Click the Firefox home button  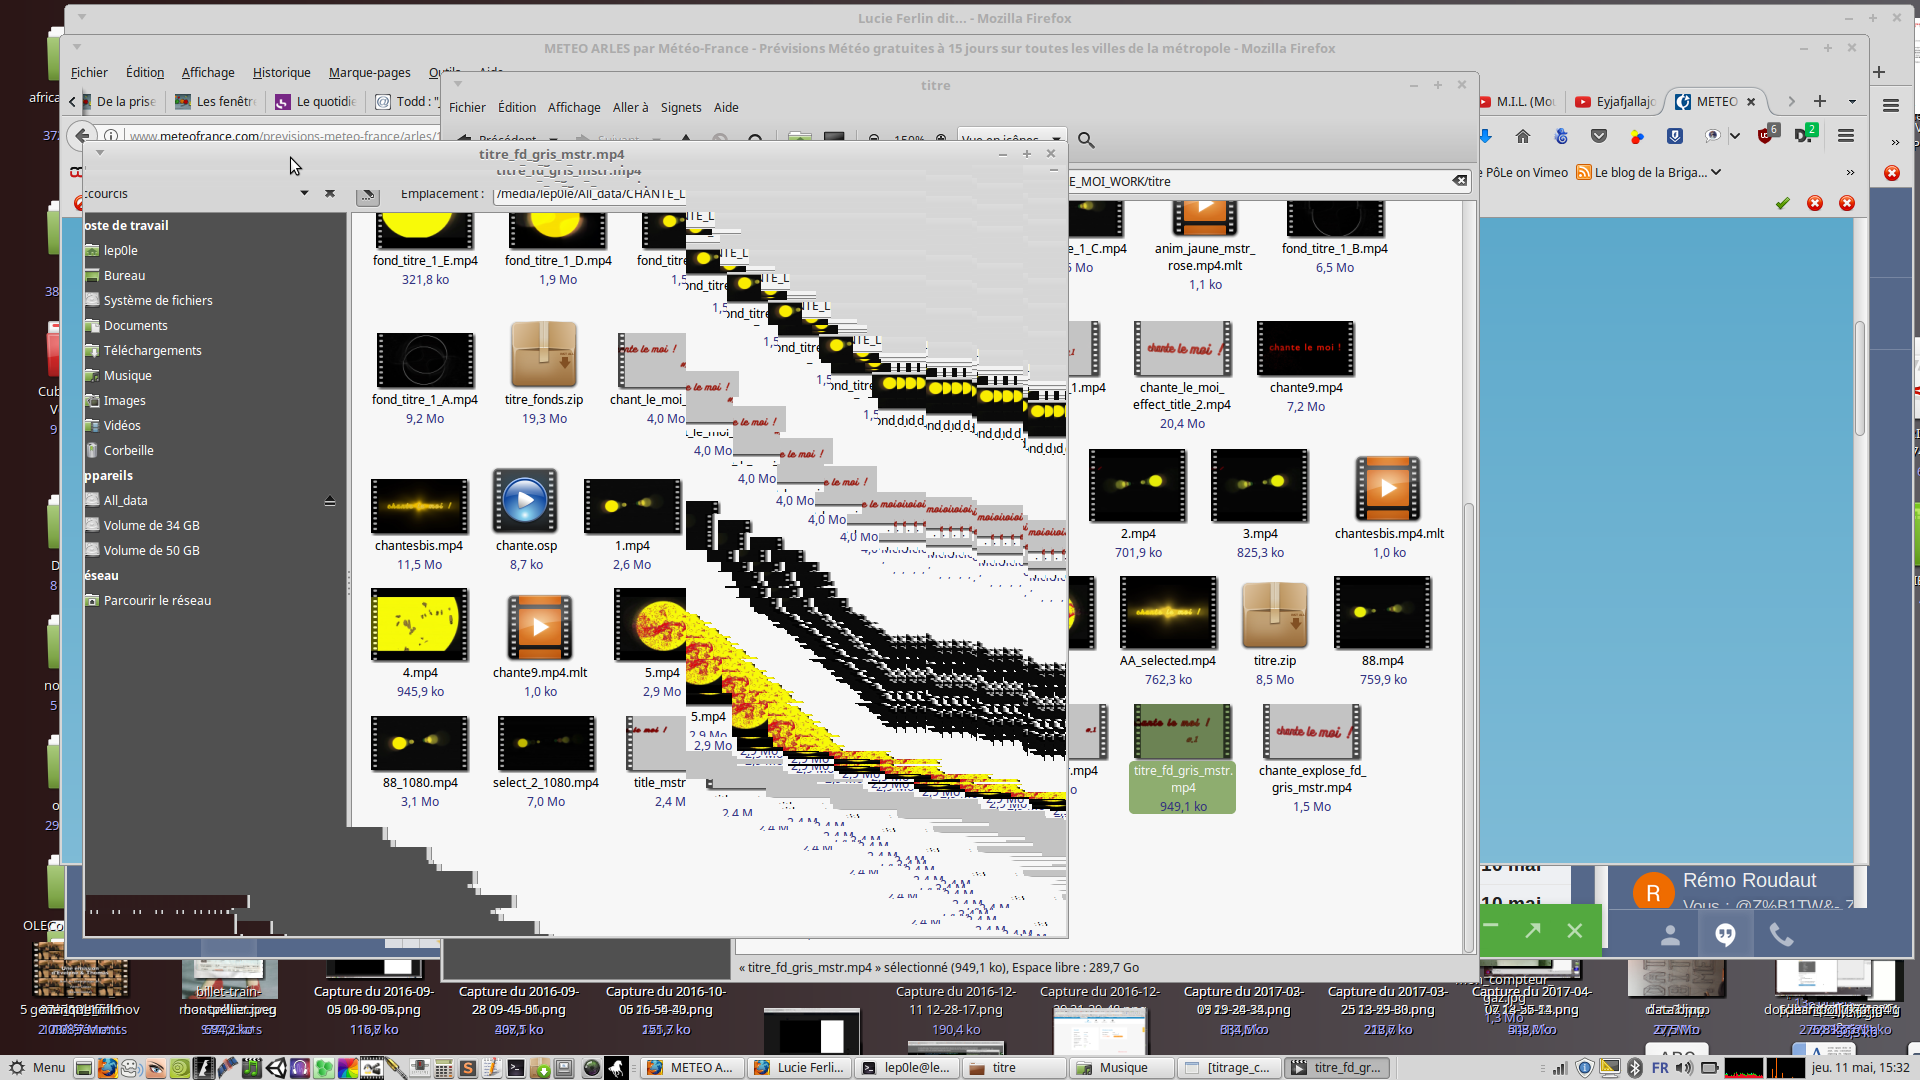click(1522, 136)
